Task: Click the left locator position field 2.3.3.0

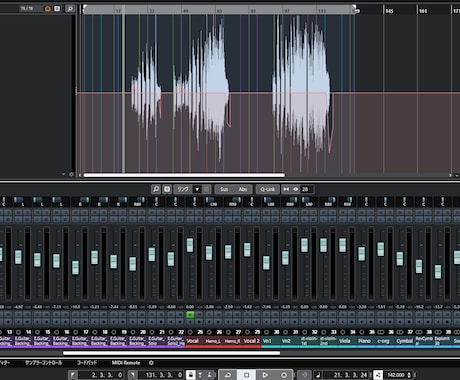Action: (x=102, y=375)
